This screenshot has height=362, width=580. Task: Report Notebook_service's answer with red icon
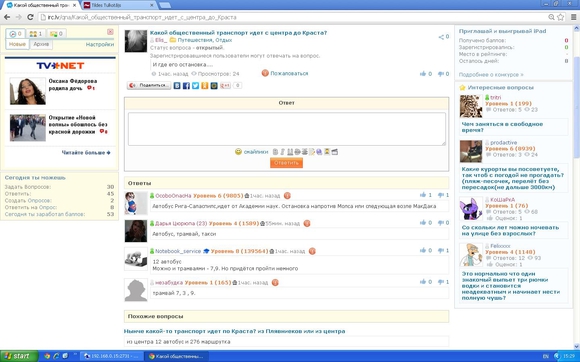(312, 251)
